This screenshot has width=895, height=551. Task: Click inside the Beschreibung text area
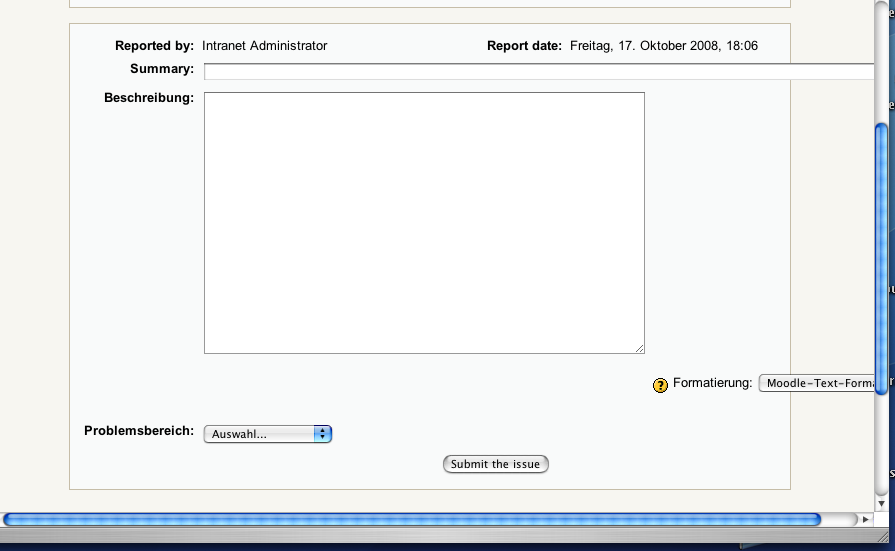[x=424, y=223]
